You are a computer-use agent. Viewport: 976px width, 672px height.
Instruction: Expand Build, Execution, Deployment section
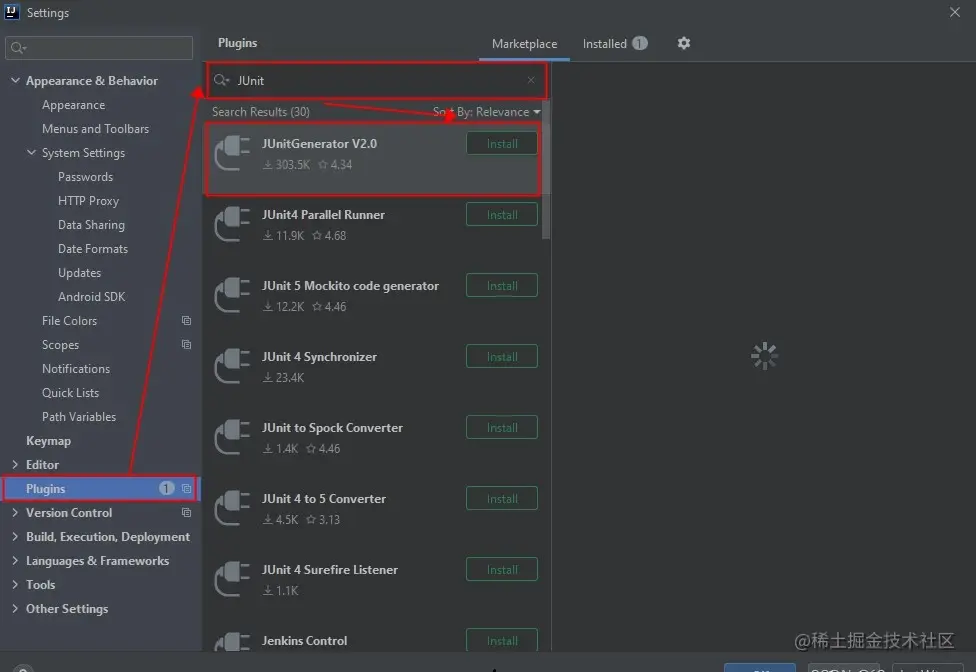(16, 536)
